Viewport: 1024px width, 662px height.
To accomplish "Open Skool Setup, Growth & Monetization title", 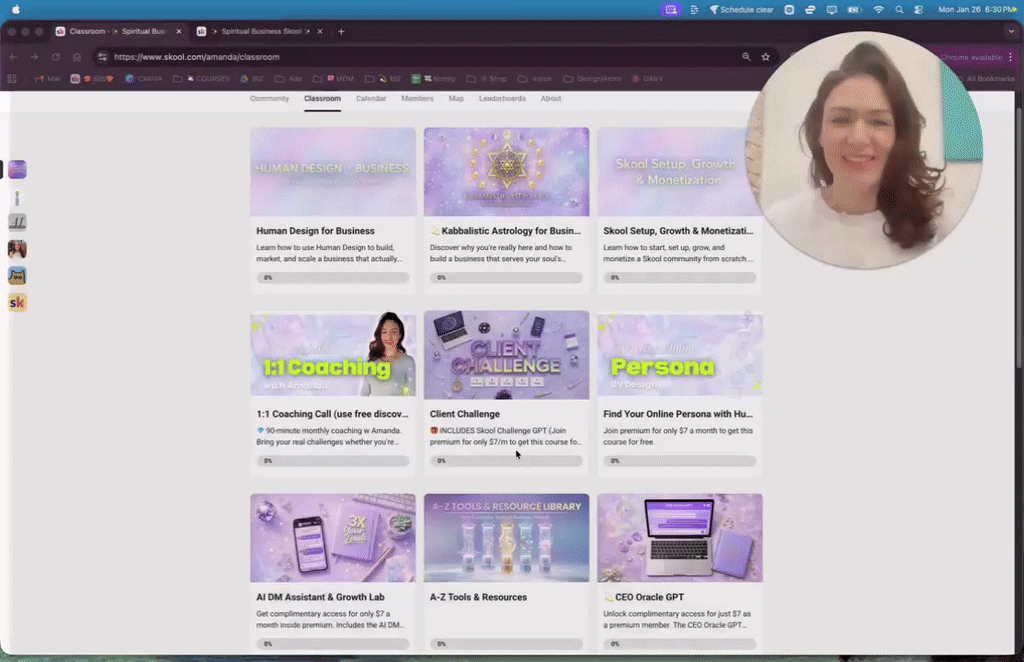I will (678, 231).
